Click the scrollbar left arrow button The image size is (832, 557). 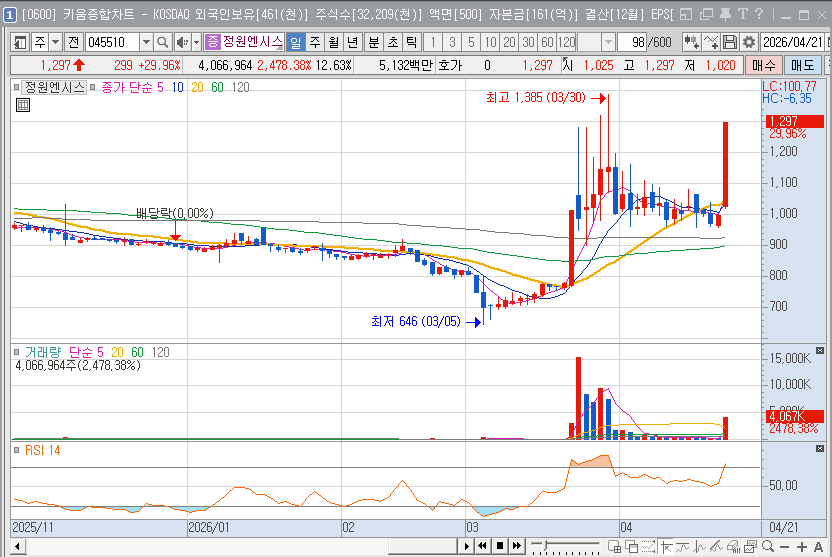pyautogui.click(x=18, y=546)
